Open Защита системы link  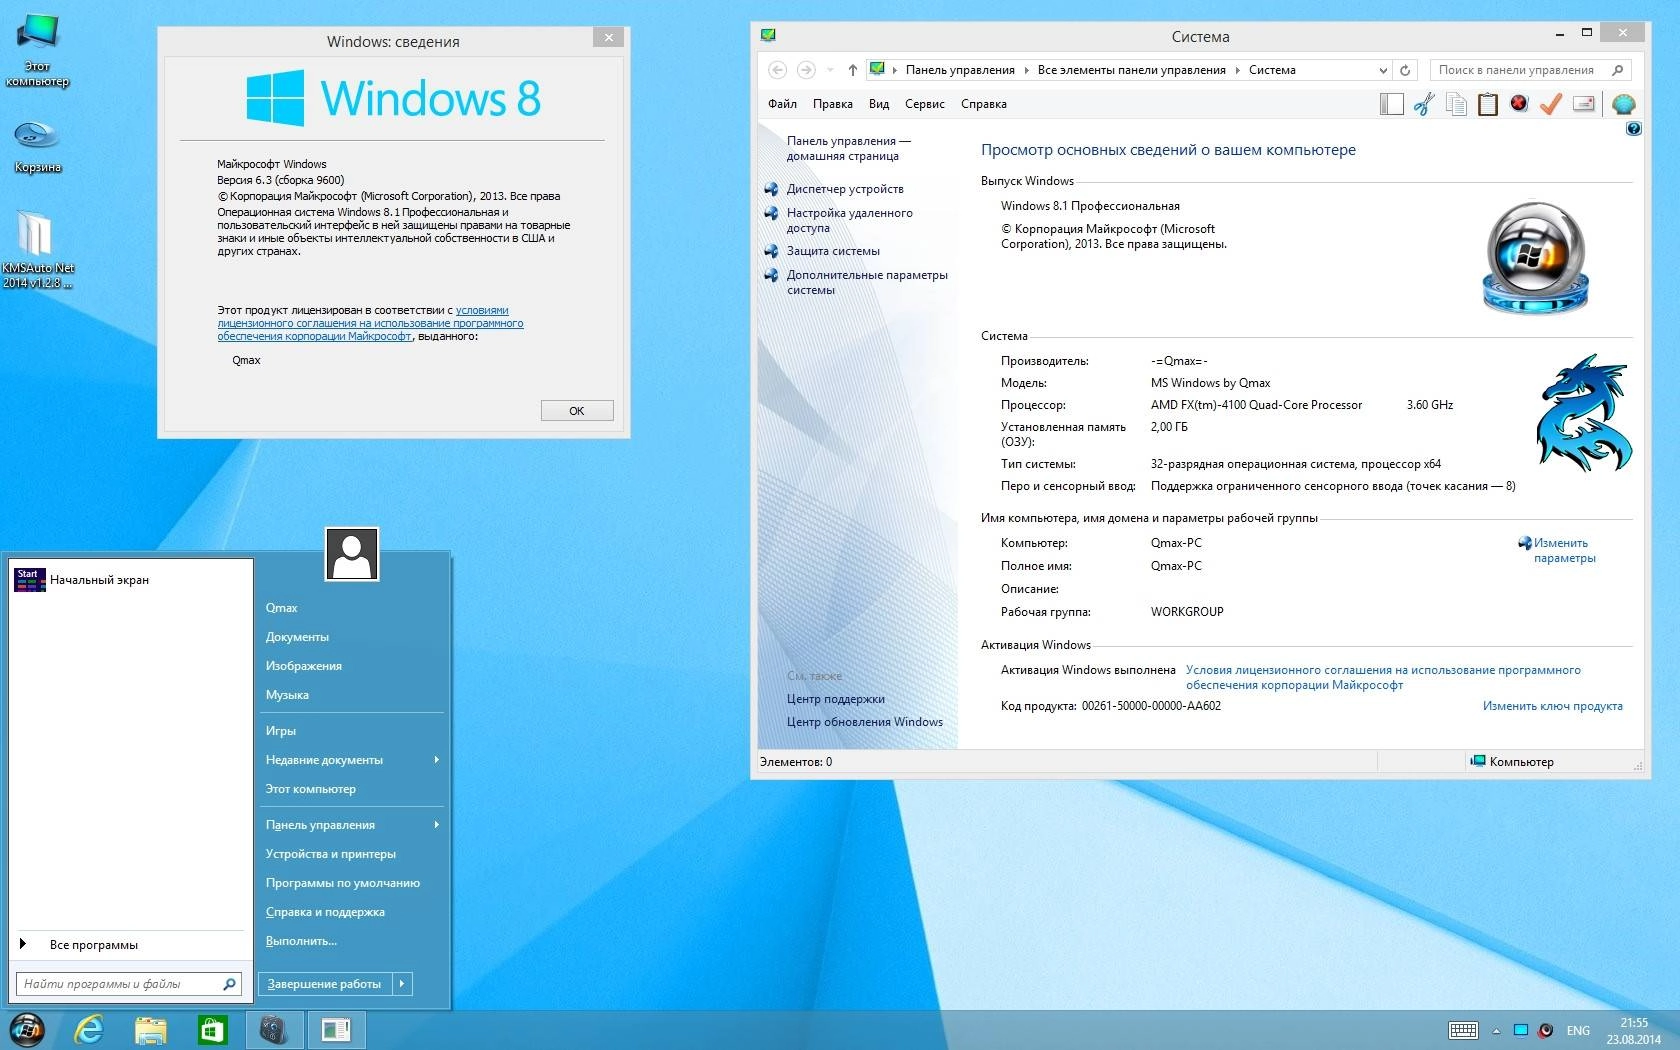[x=833, y=251]
